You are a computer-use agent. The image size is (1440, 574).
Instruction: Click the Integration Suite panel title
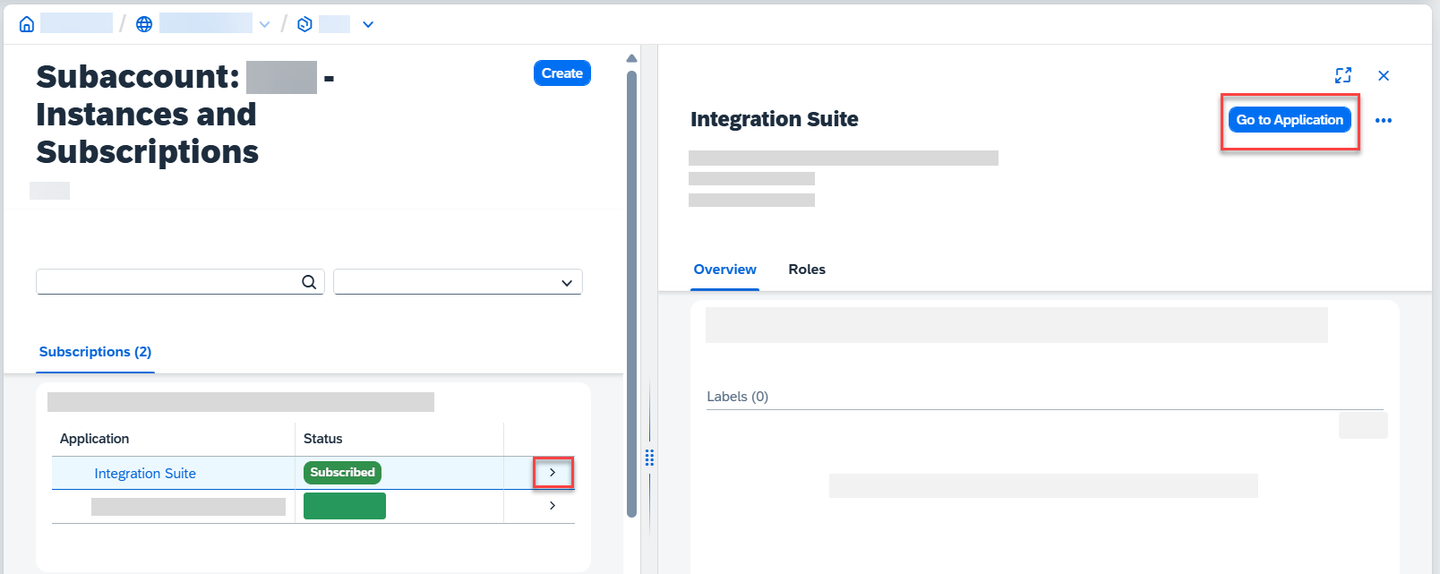tap(774, 119)
